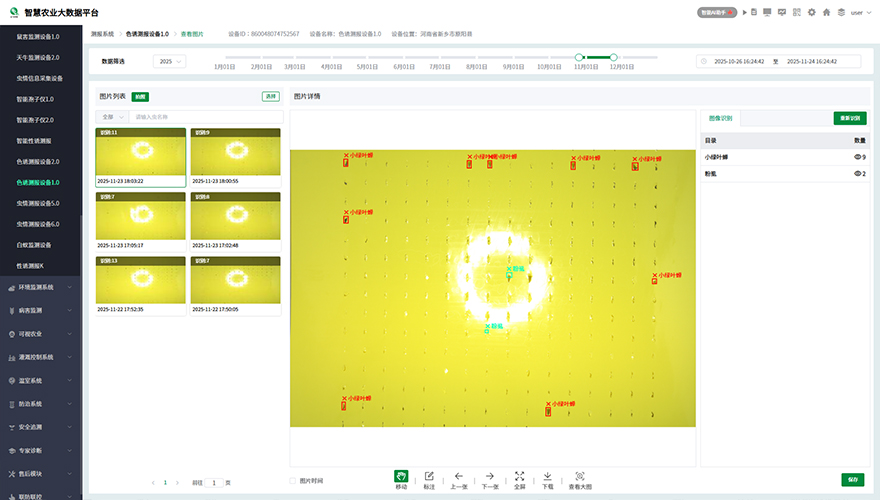This screenshot has width=880, height=500.
Task: Open 全屏 fullscreen view
Action: (519, 476)
